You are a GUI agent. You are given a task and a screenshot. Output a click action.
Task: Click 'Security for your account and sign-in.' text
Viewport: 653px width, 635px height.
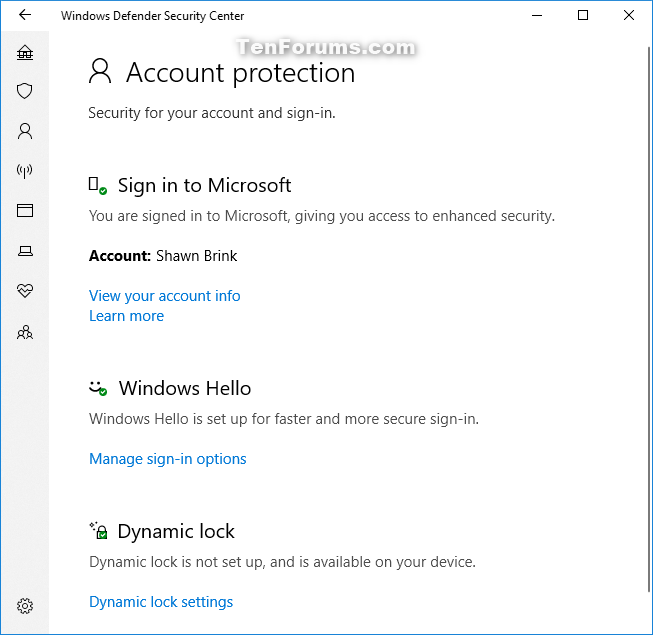click(212, 113)
